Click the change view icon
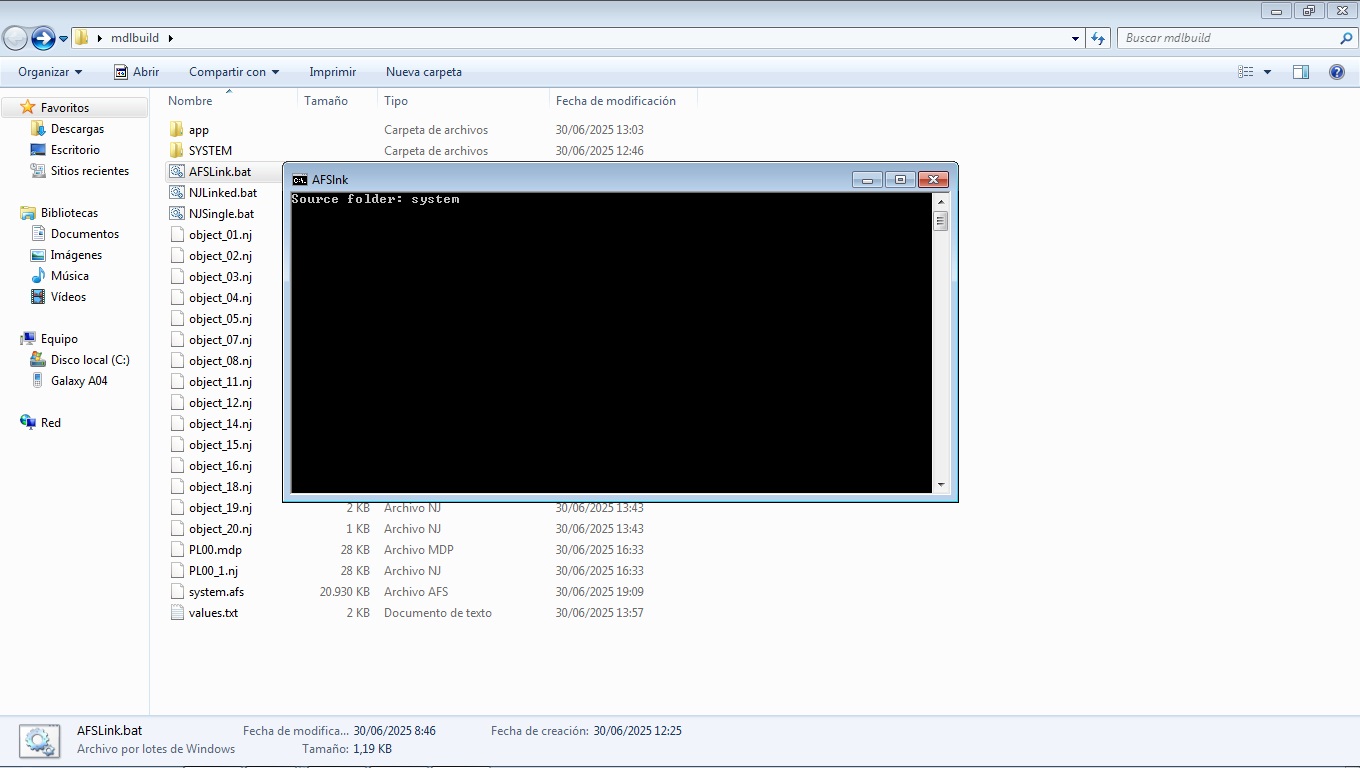 coord(1246,72)
